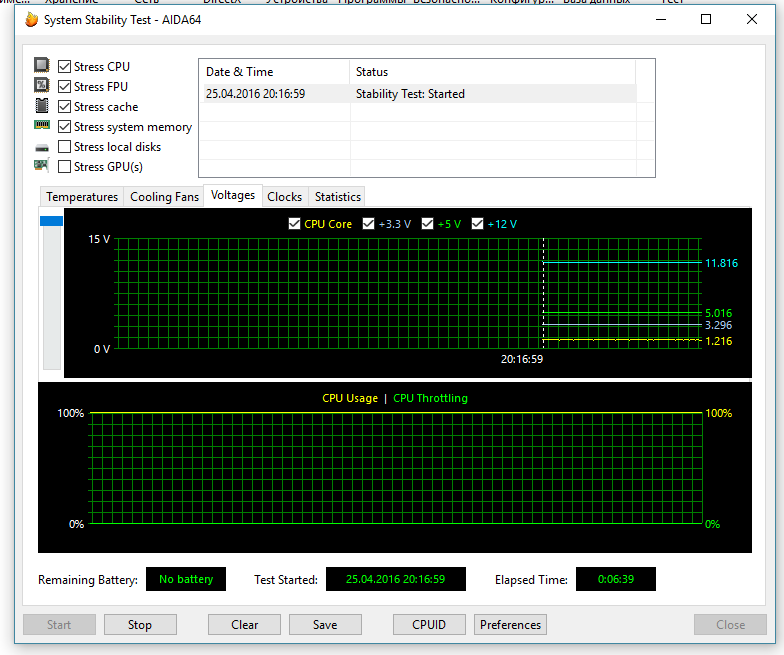784x655 pixels.
Task: Click the 'No battery' status field
Action: click(186, 579)
